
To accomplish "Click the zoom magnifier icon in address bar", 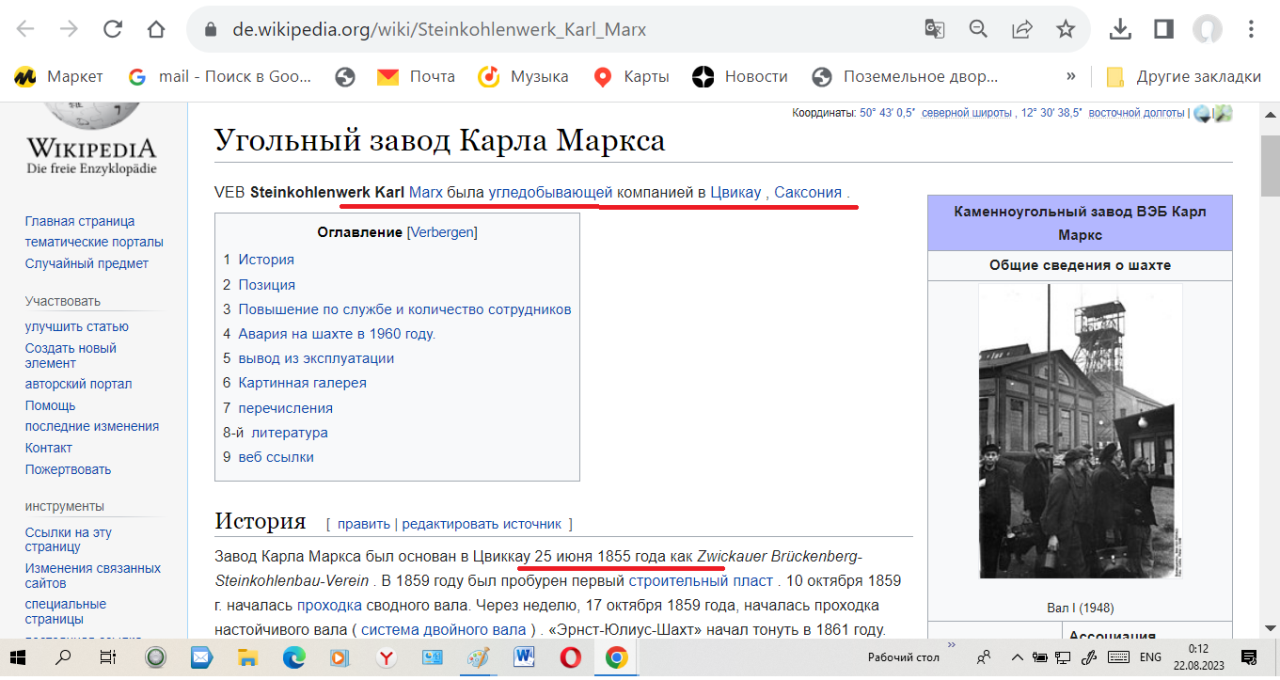I will click(978, 29).
